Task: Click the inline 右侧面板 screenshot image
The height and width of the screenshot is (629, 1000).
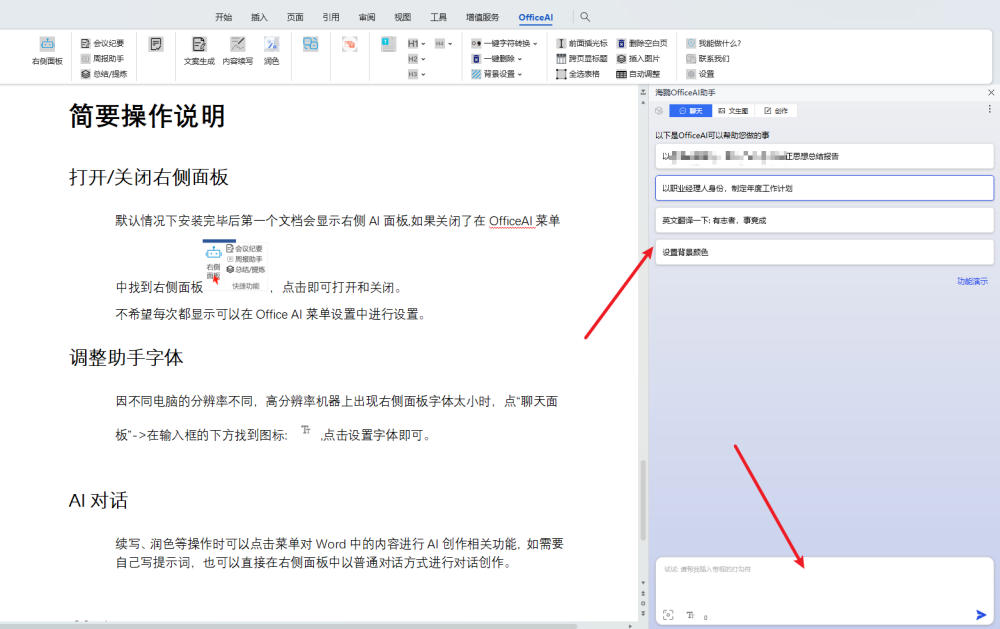Action: coord(235,265)
